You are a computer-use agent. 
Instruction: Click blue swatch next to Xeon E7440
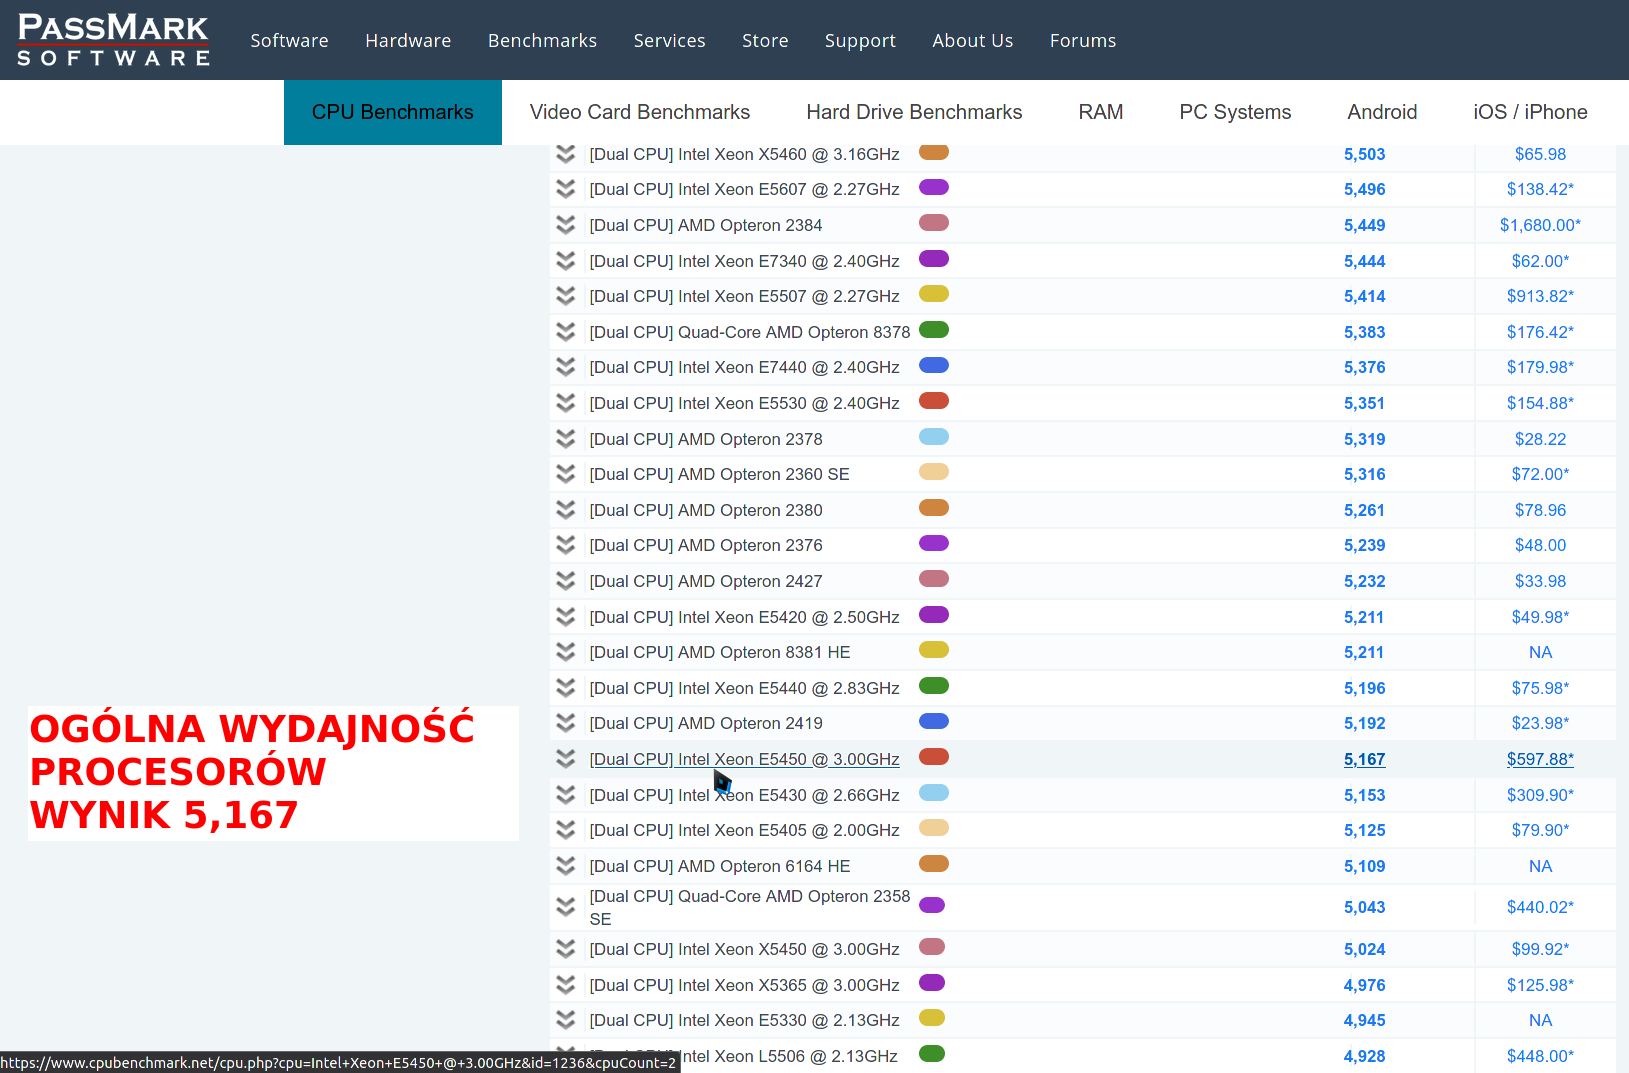click(x=934, y=365)
